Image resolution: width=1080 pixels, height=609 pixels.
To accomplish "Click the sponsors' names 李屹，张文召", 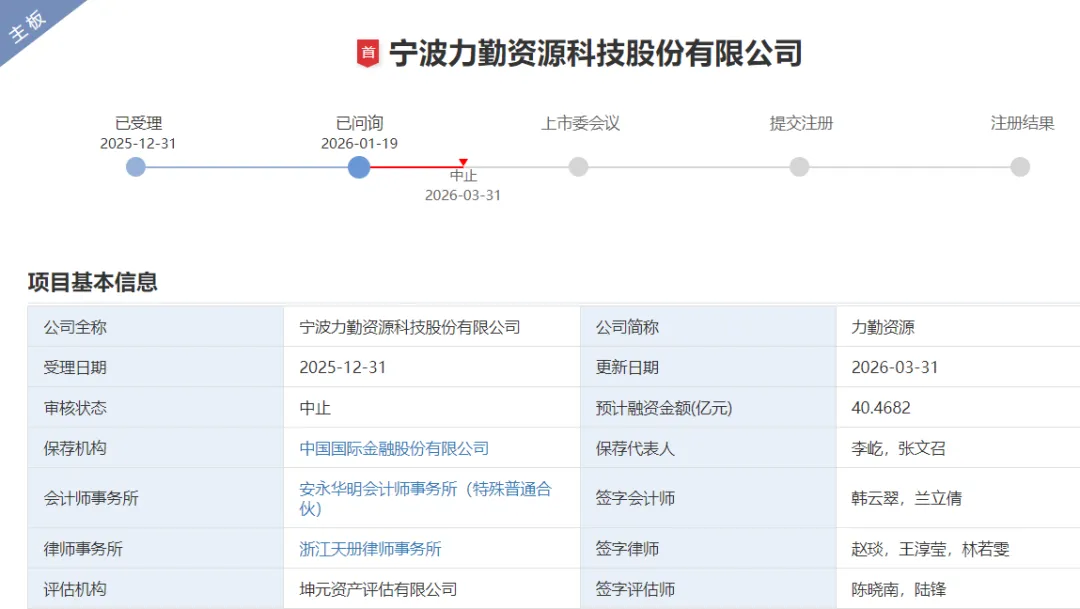I will pos(898,448).
